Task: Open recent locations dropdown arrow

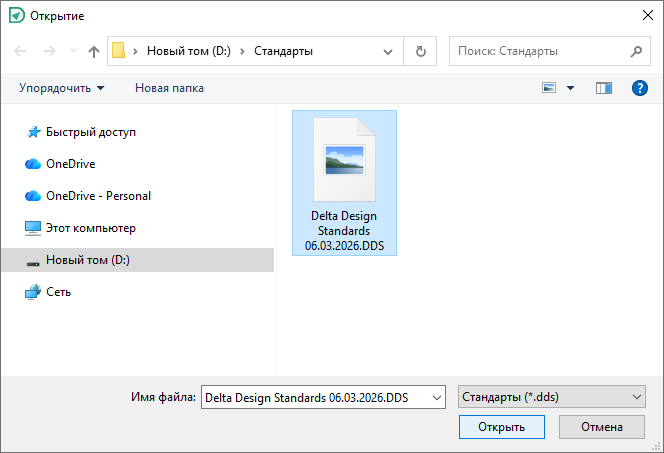Action: coord(73,51)
